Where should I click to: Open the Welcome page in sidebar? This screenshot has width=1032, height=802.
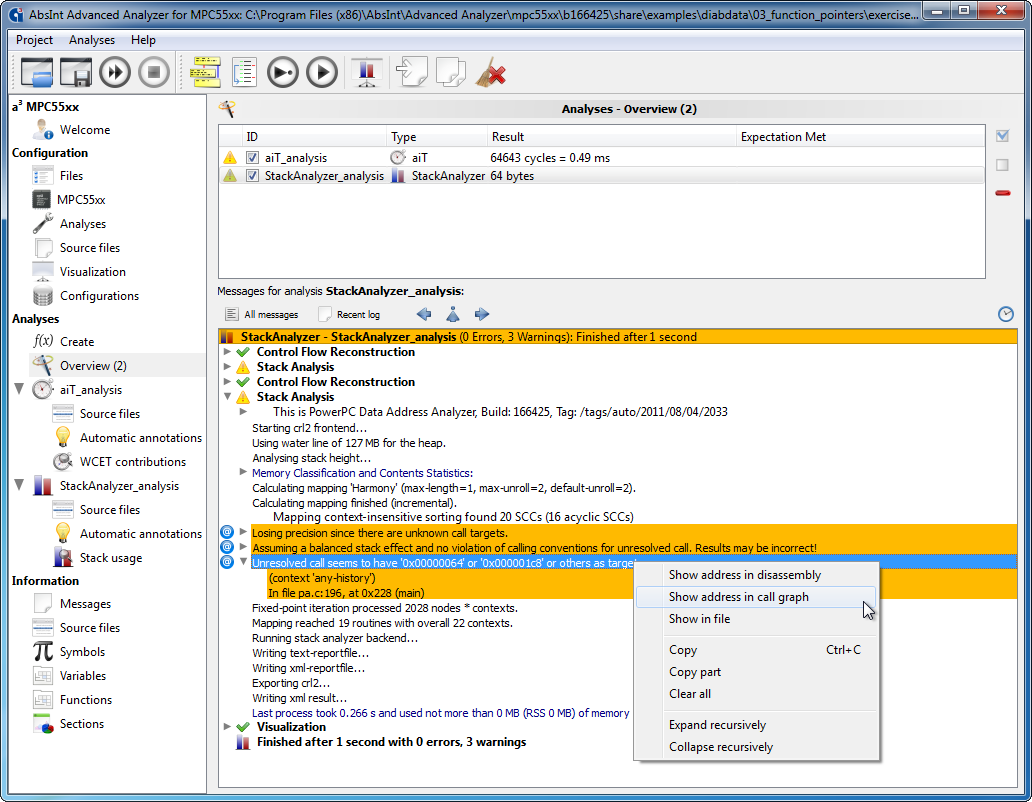(x=84, y=130)
